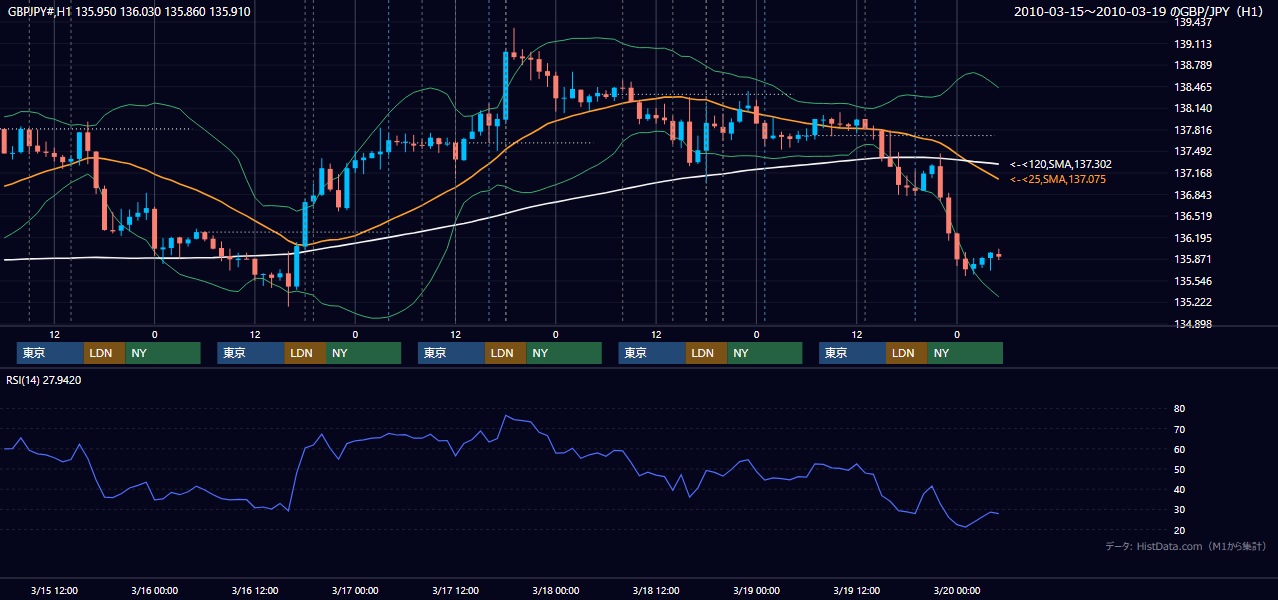
Task: Click the 3/19 12:00 date label
Action: [x=856, y=590]
